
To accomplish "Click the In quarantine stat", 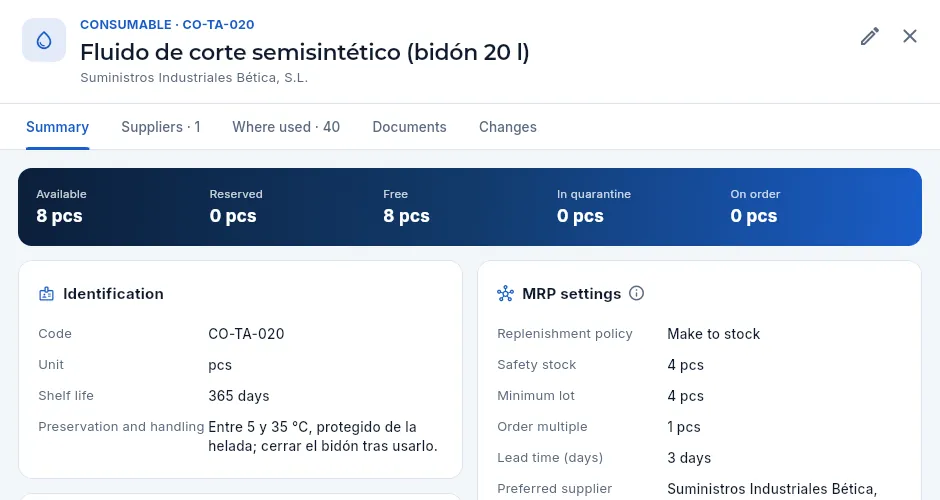I will [593, 207].
